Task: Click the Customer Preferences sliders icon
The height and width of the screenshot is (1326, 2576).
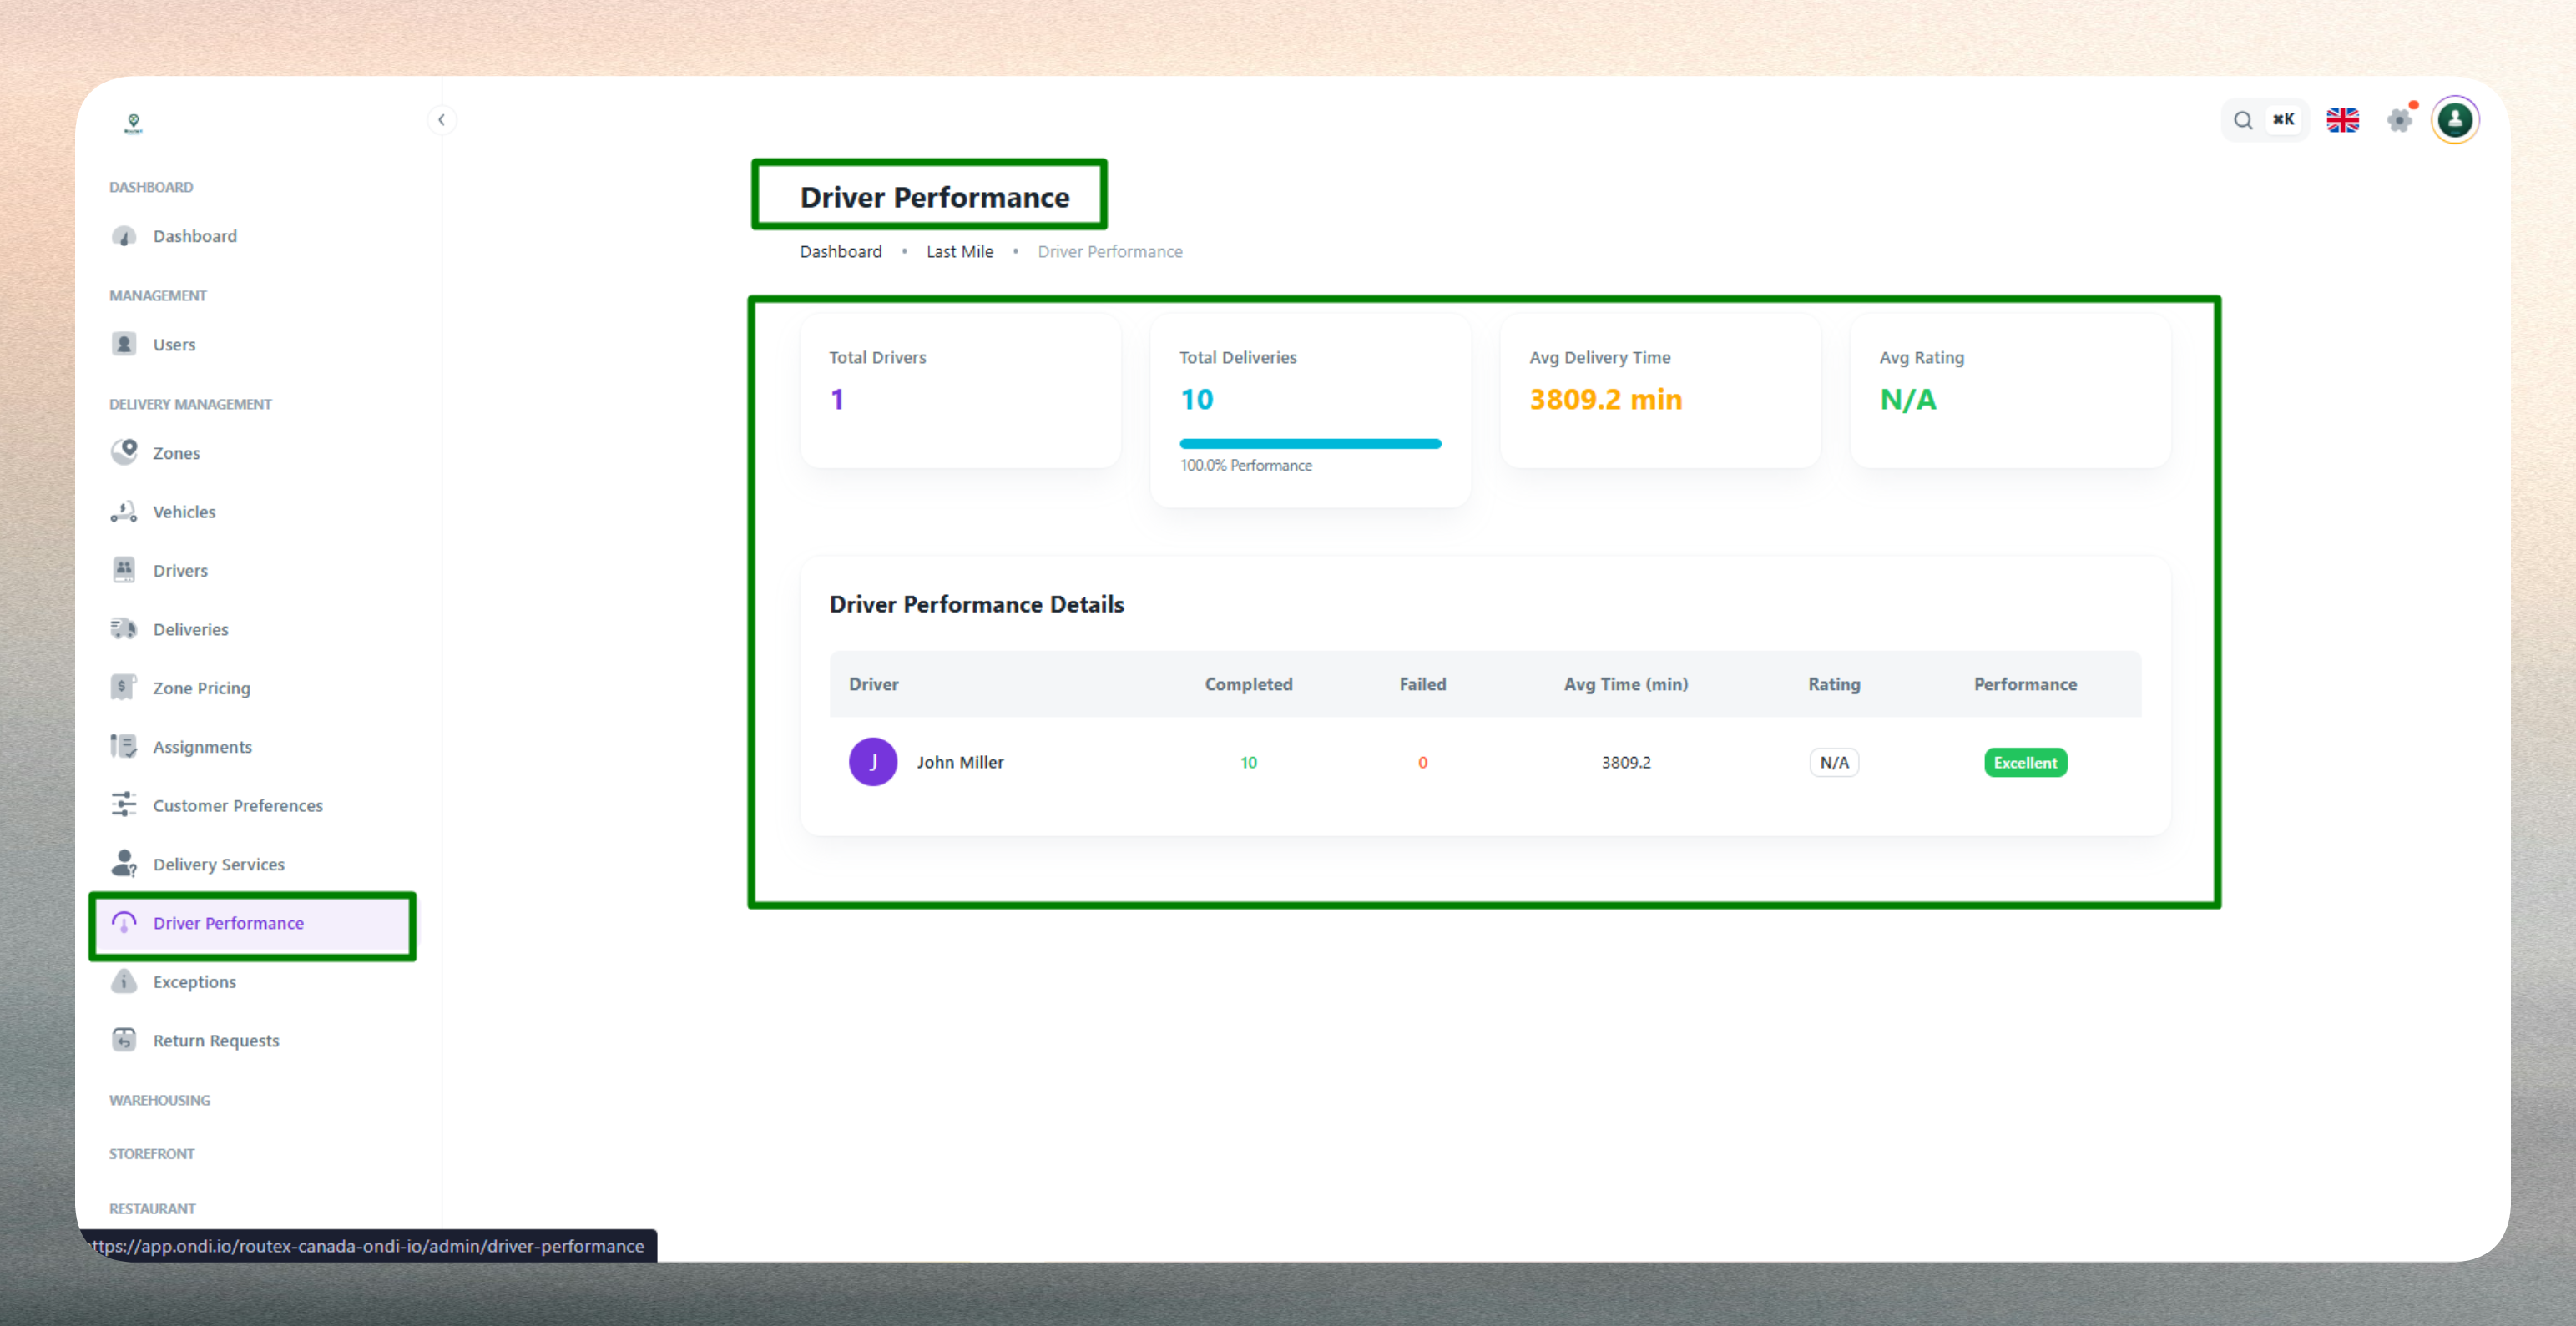Action: (x=123, y=805)
